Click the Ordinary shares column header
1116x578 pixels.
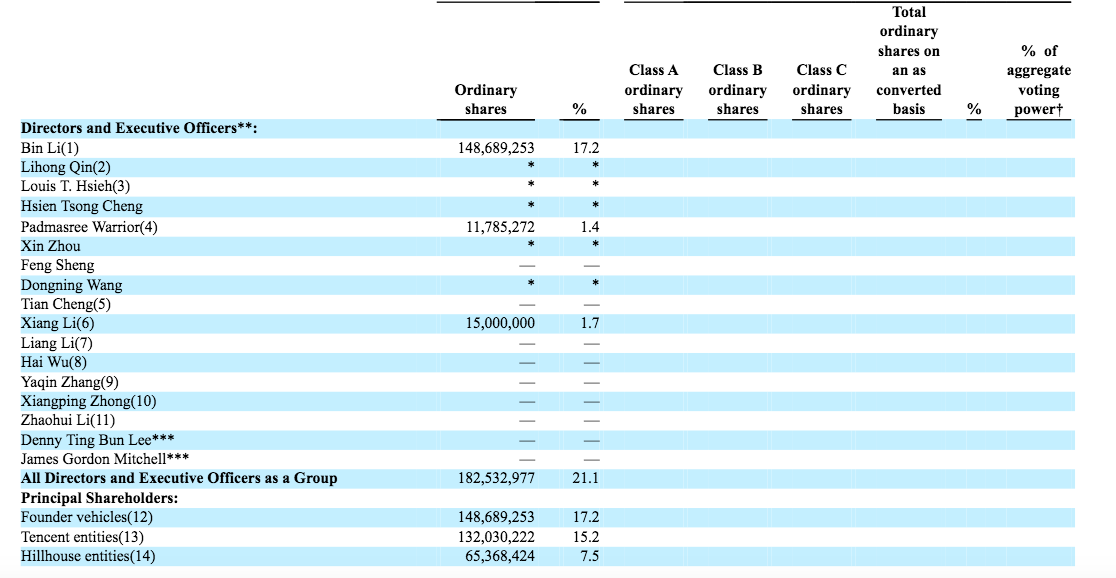pos(485,100)
